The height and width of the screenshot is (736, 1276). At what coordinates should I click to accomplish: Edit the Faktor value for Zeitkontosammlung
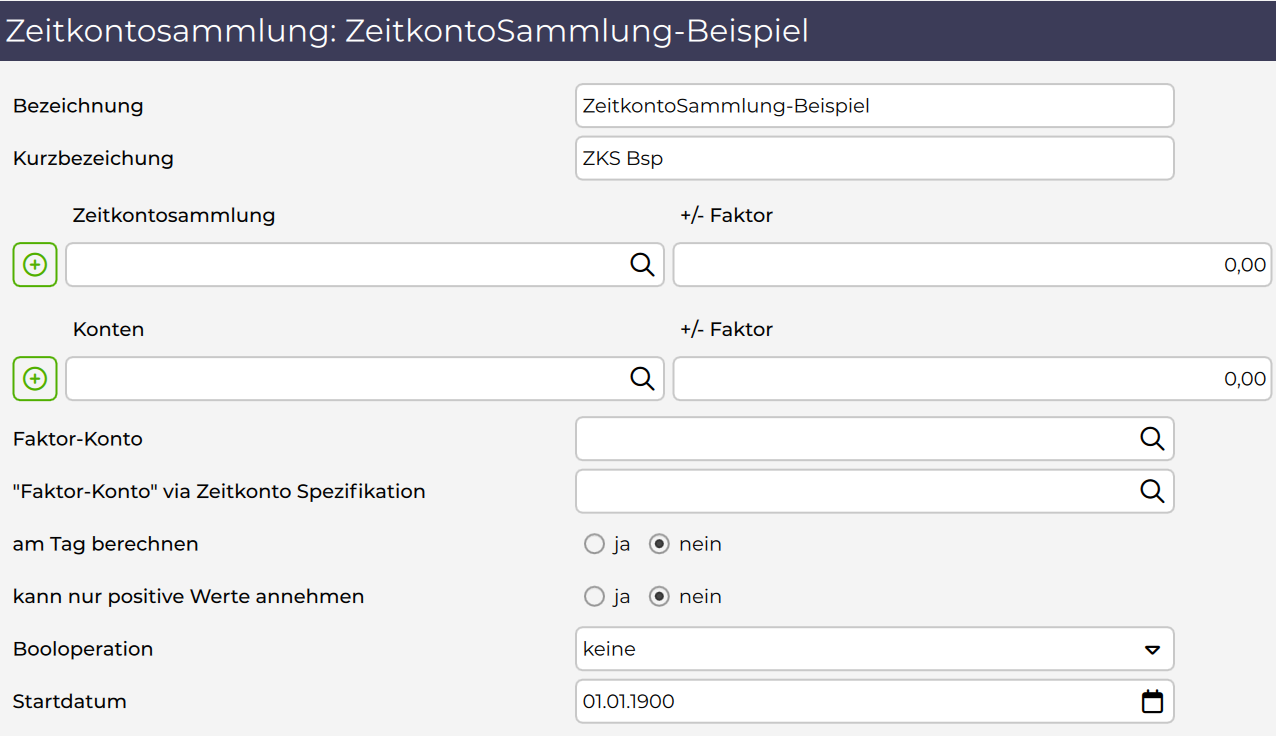(x=970, y=265)
